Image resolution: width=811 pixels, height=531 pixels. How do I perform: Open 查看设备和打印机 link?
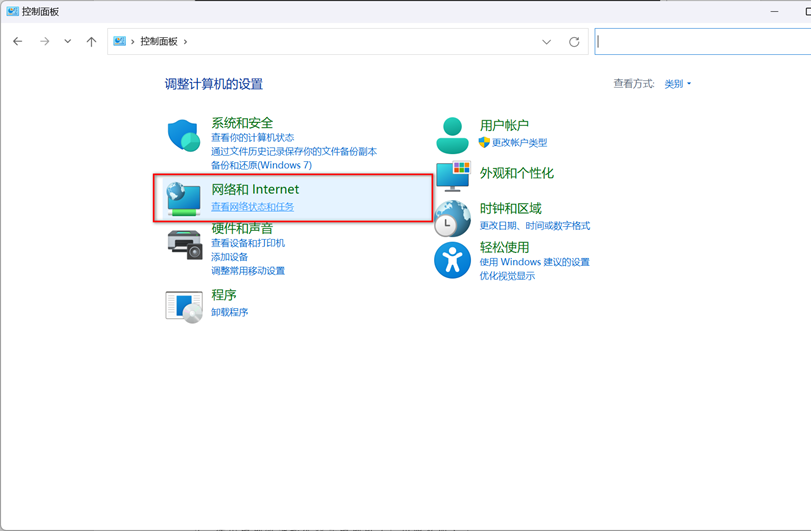248,243
